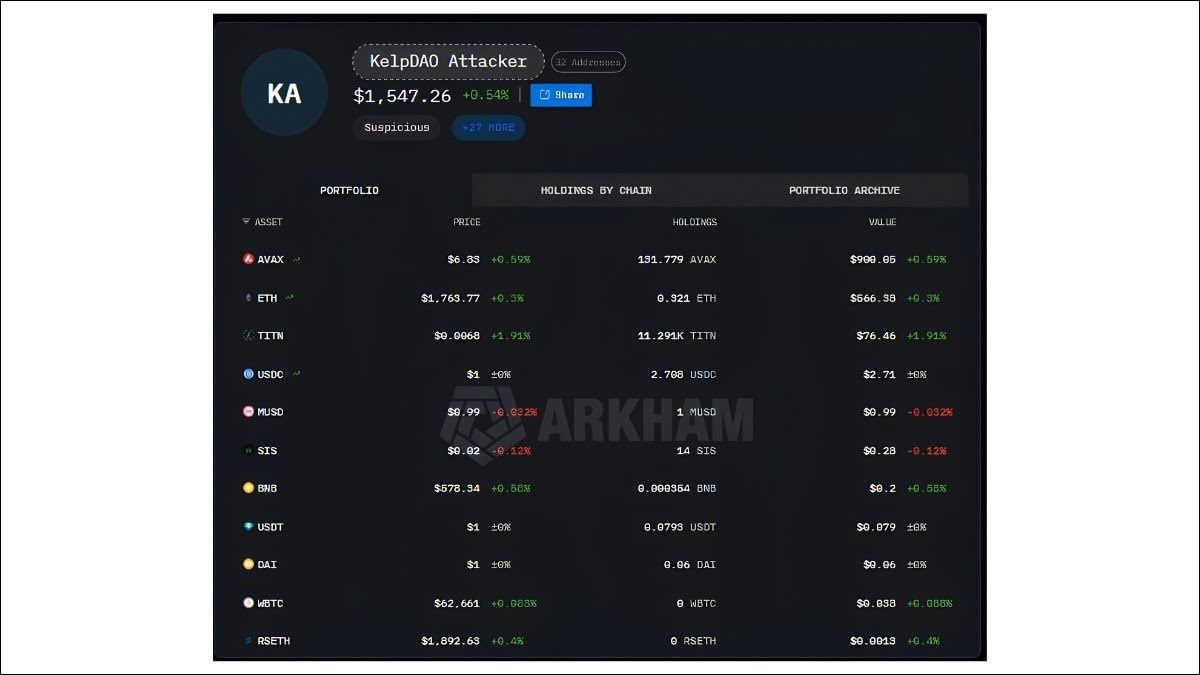Sort by the VALUE column header
The height and width of the screenshot is (675, 1200).
(x=882, y=222)
